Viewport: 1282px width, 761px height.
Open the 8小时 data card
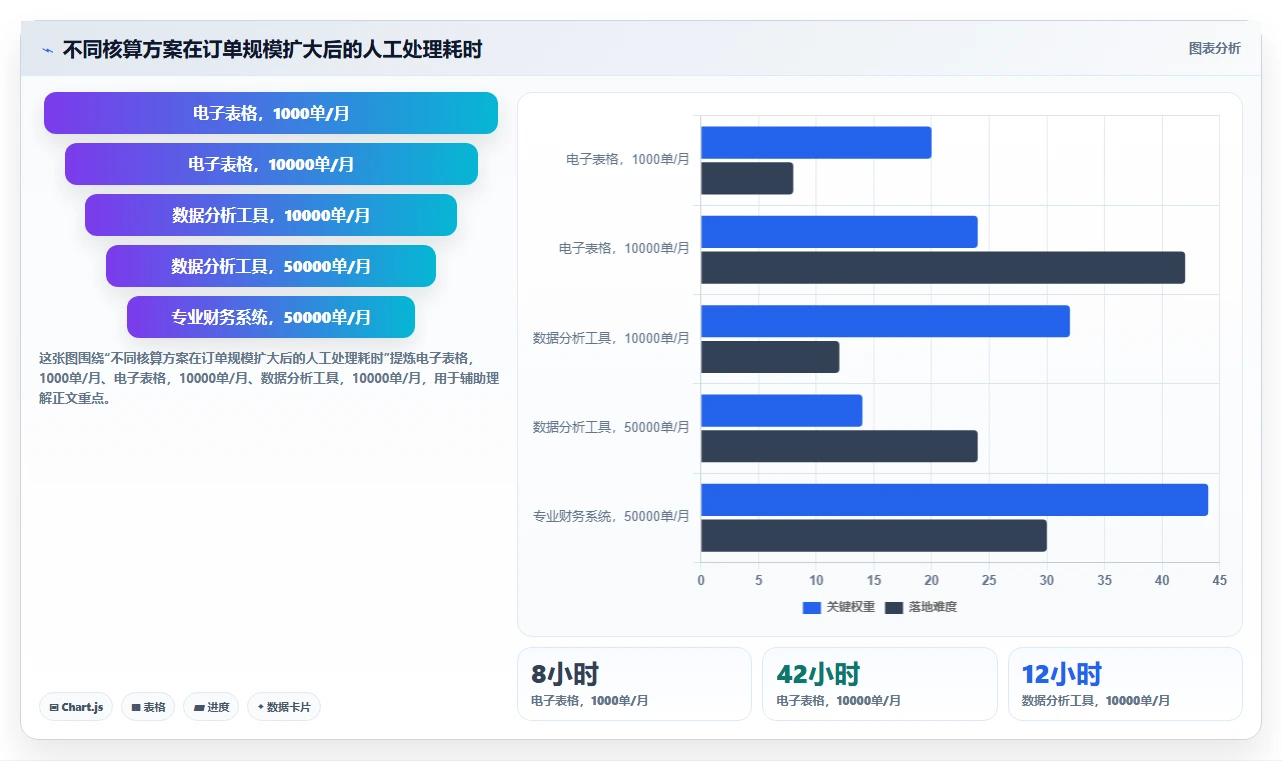click(x=634, y=684)
